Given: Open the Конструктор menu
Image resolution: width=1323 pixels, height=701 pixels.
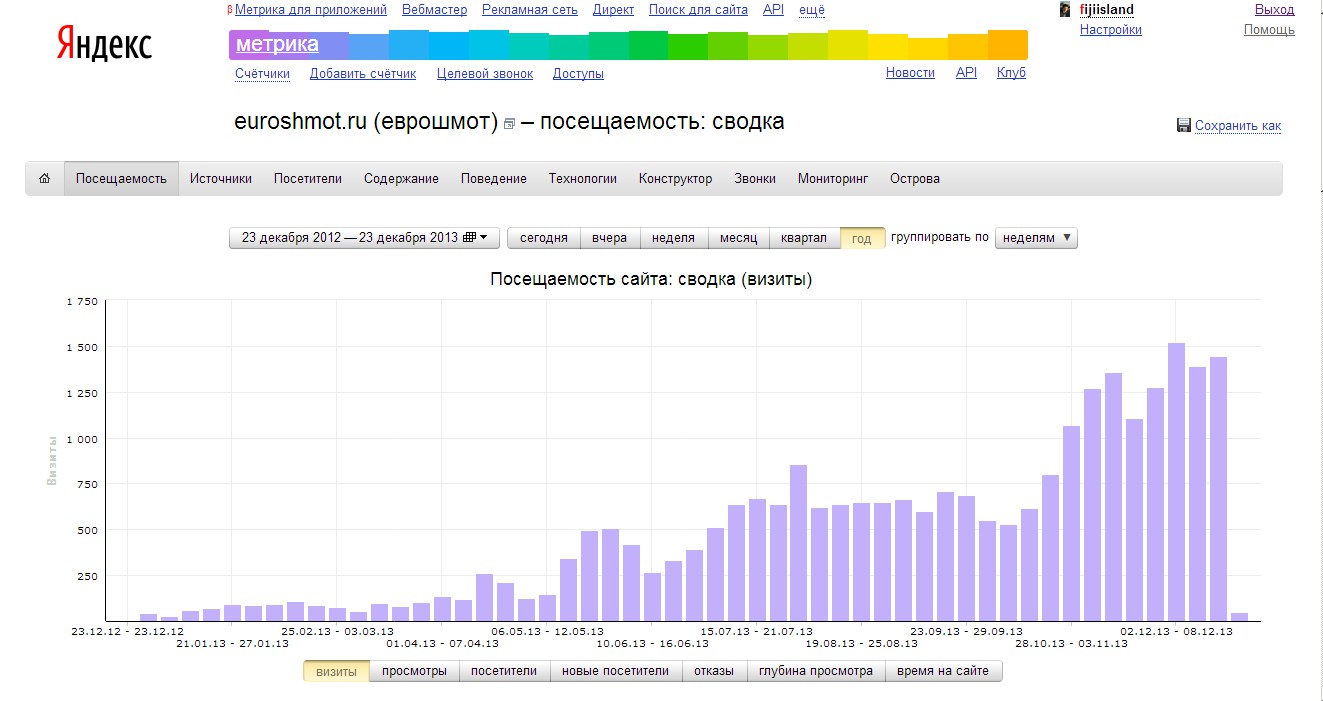Looking at the screenshot, I should tap(676, 179).
